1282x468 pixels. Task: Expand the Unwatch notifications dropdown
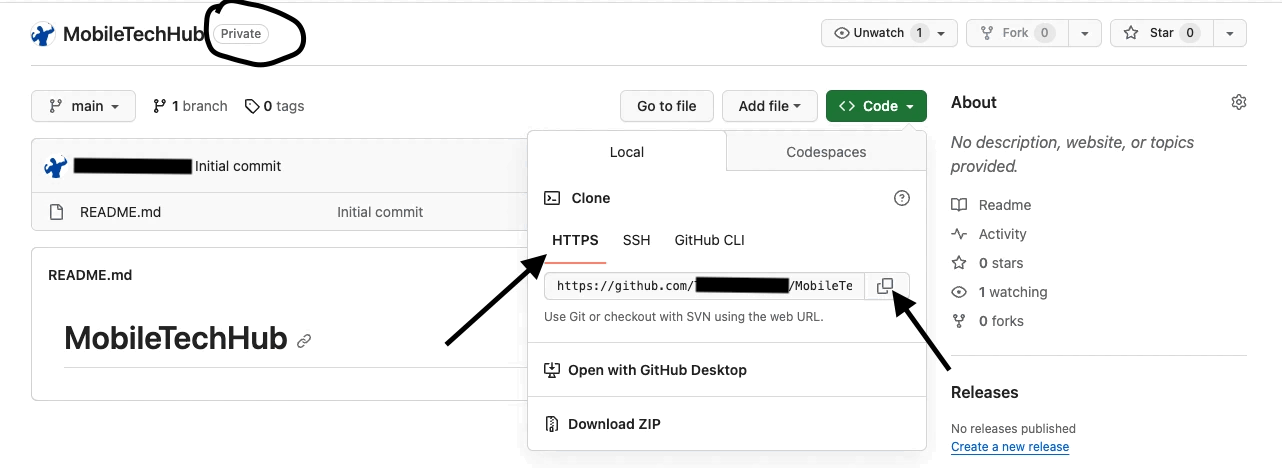[890, 33]
